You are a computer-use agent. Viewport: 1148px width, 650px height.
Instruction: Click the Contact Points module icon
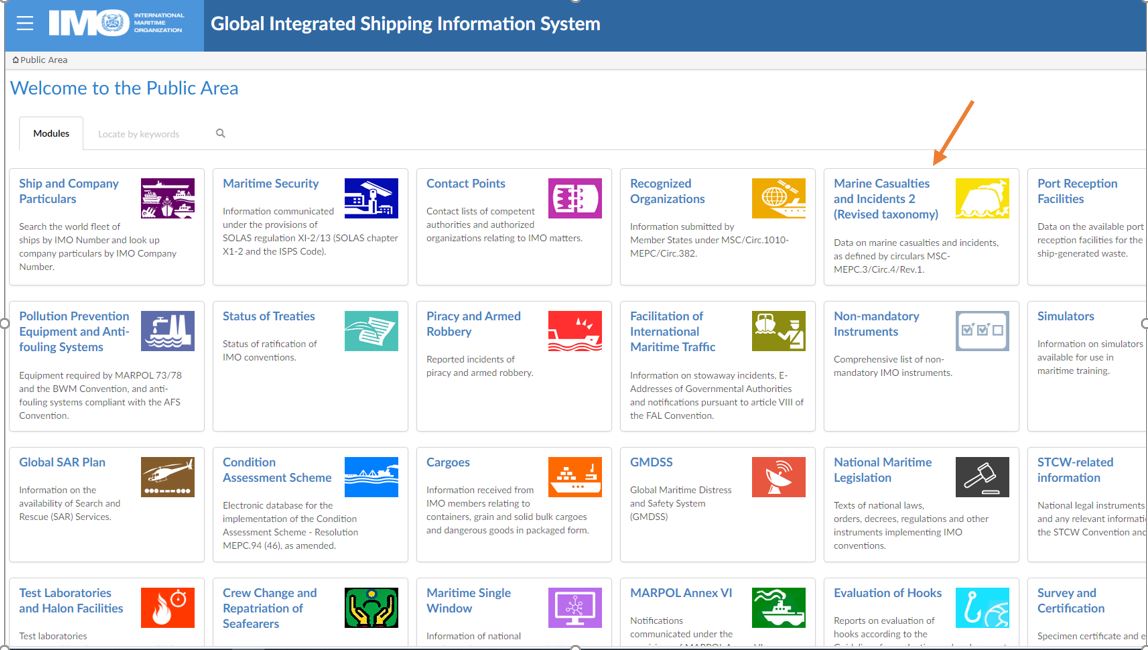[575, 198]
